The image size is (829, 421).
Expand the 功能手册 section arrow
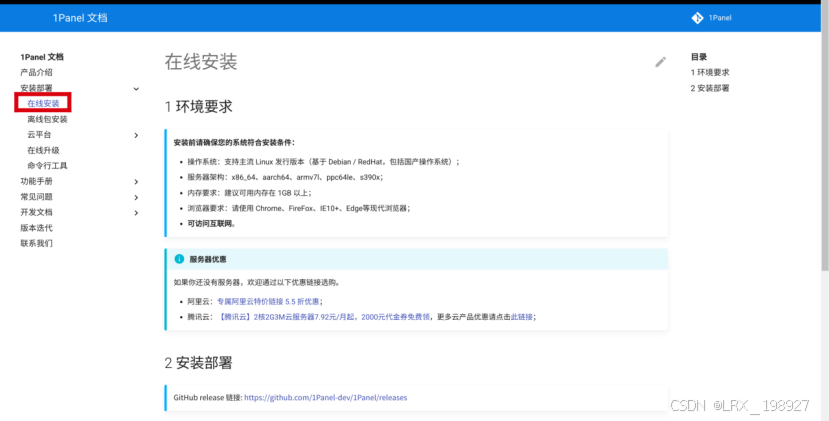pos(136,182)
